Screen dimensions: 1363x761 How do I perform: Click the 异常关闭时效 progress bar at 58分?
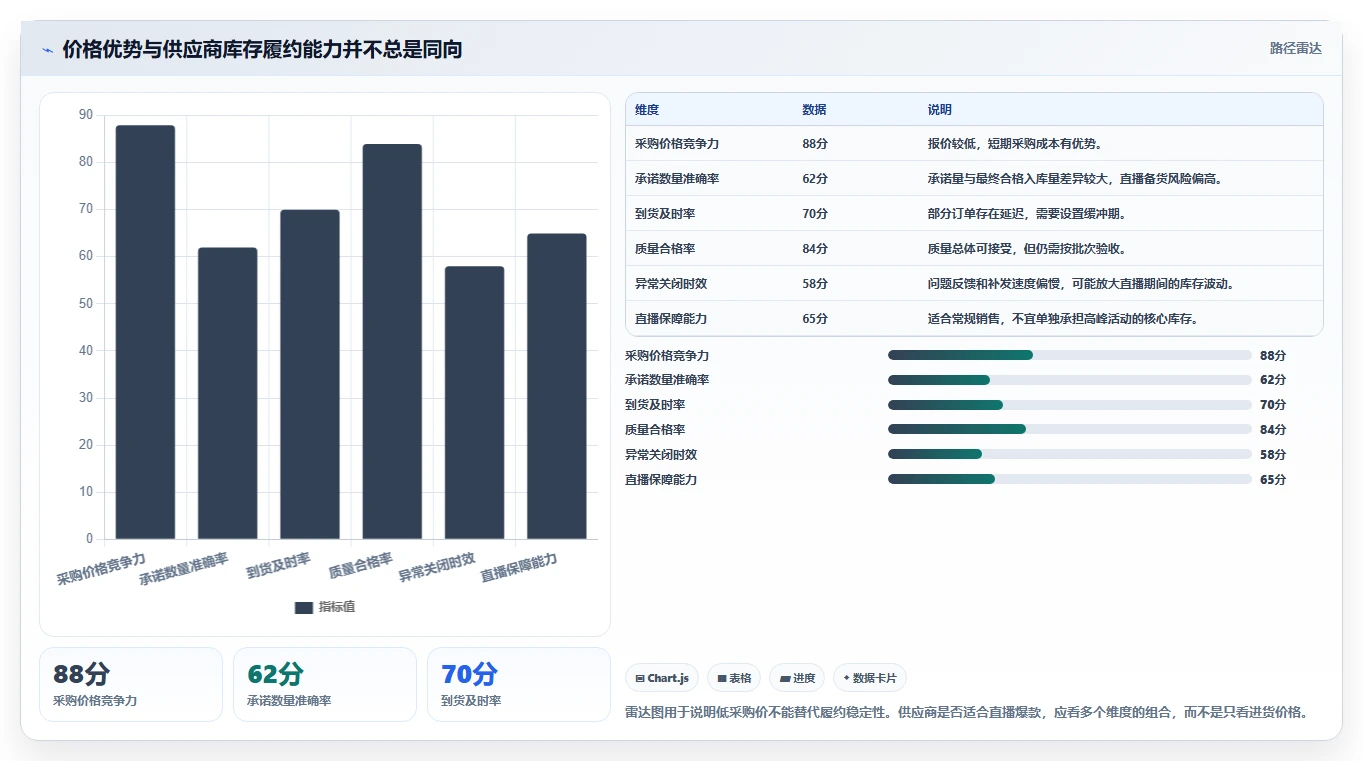pyautogui.click(x=1070, y=455)
